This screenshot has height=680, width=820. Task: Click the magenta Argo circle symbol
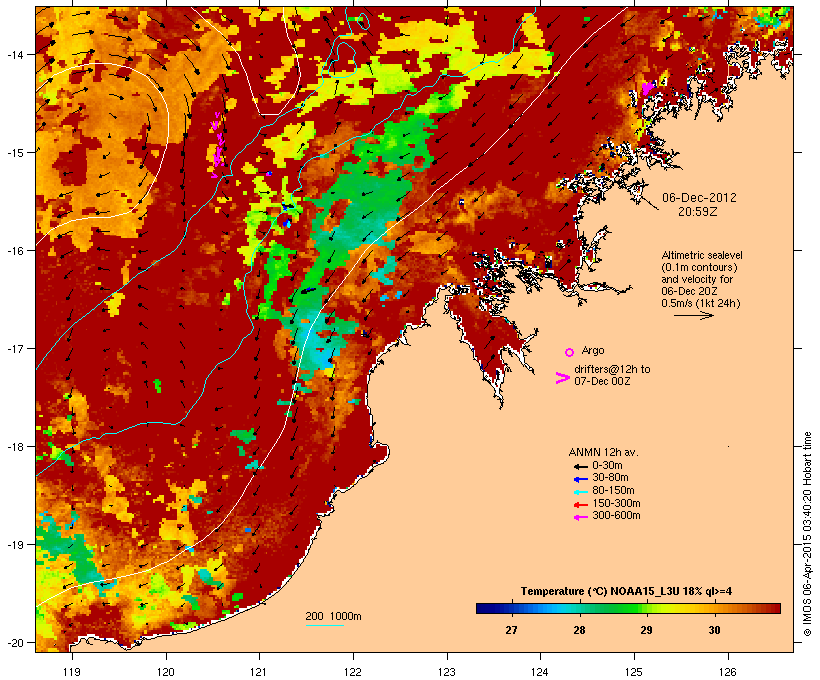(570, 352)
